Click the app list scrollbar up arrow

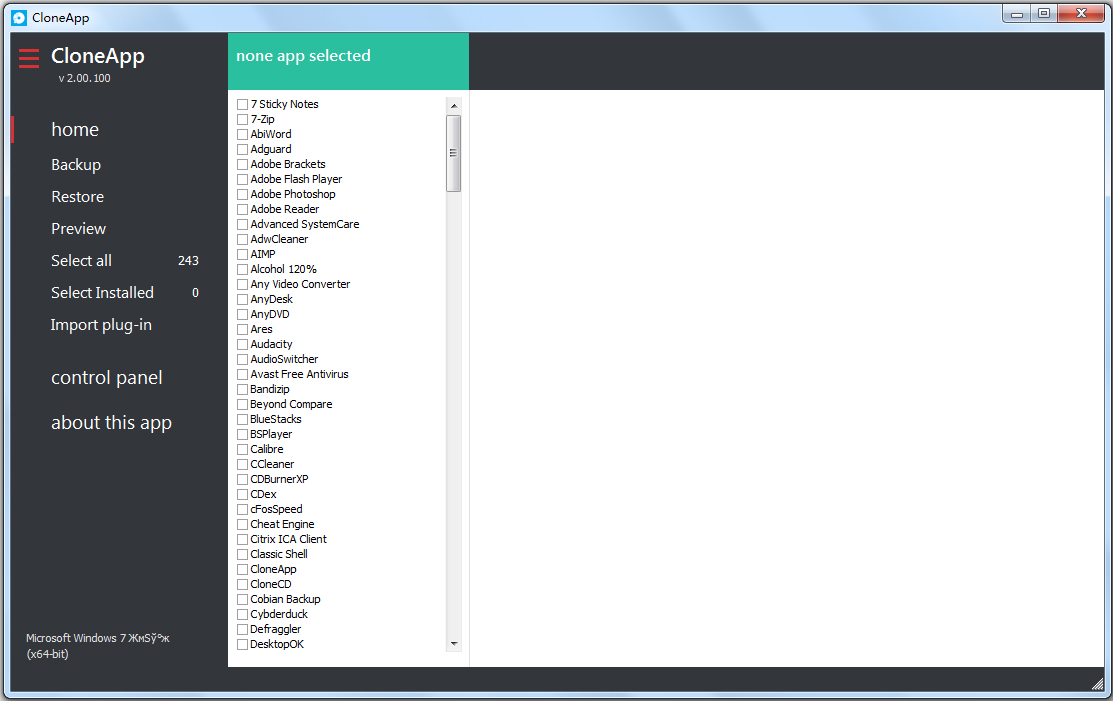coord(454,106)
